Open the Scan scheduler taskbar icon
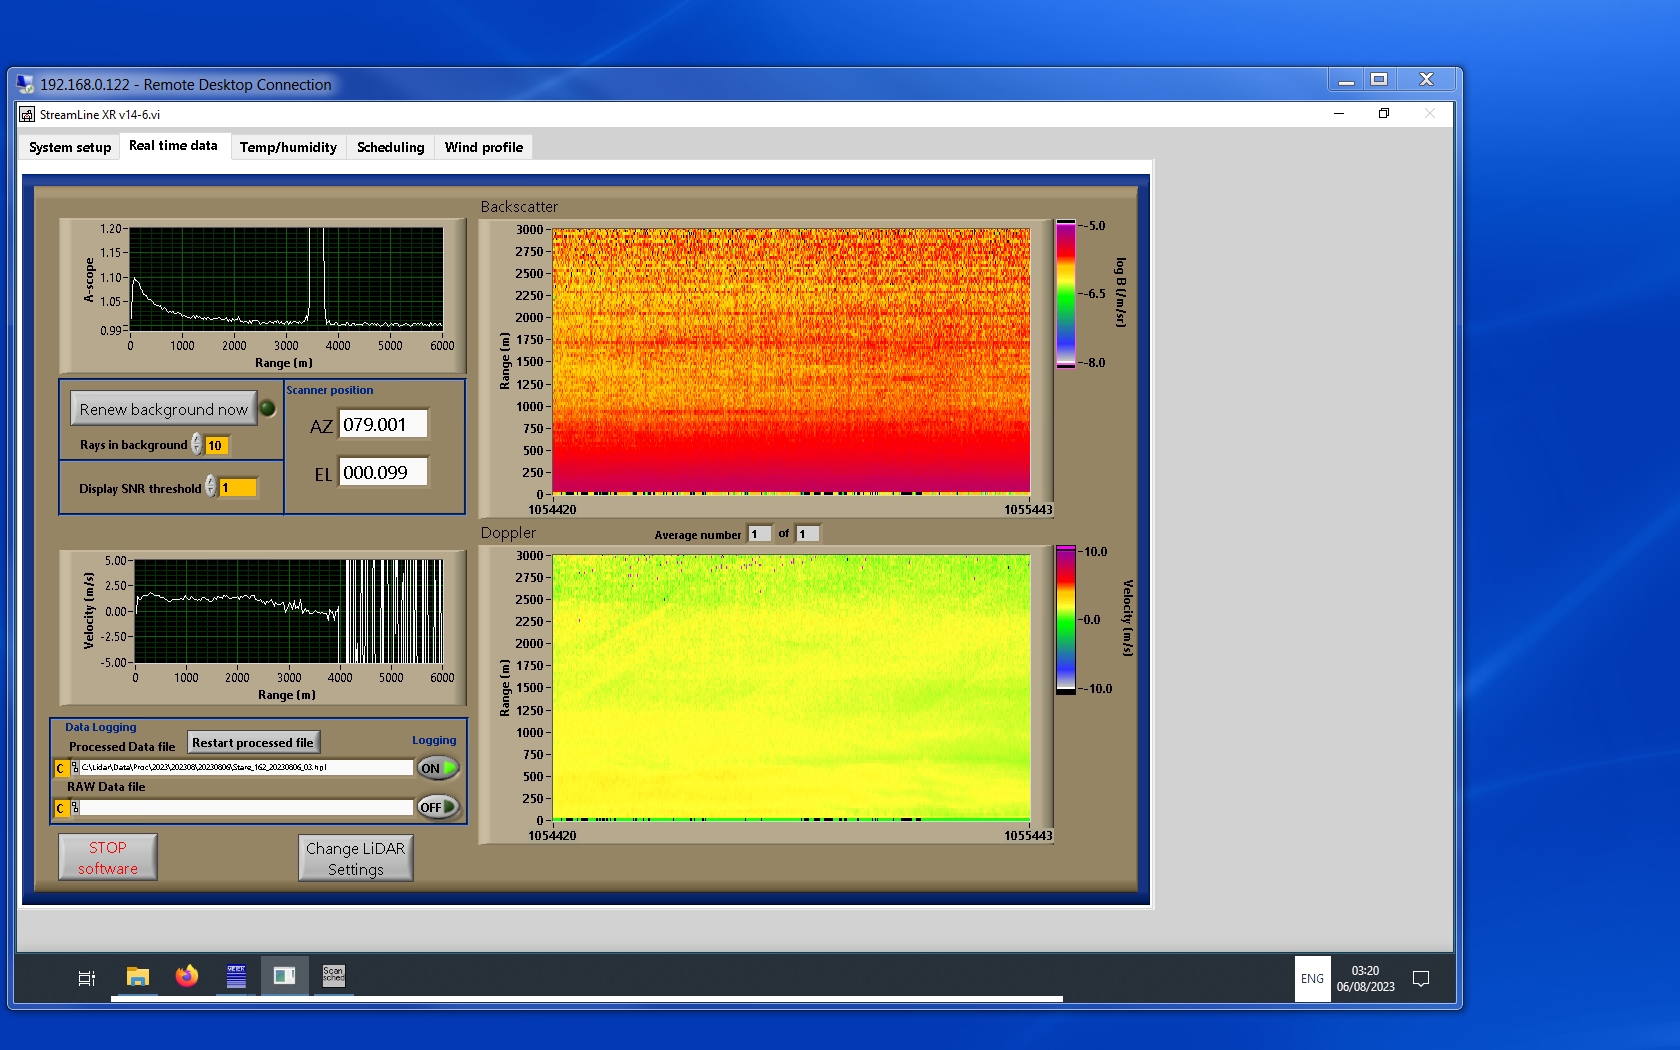The image size is (1680, 1050). (333, 976)
